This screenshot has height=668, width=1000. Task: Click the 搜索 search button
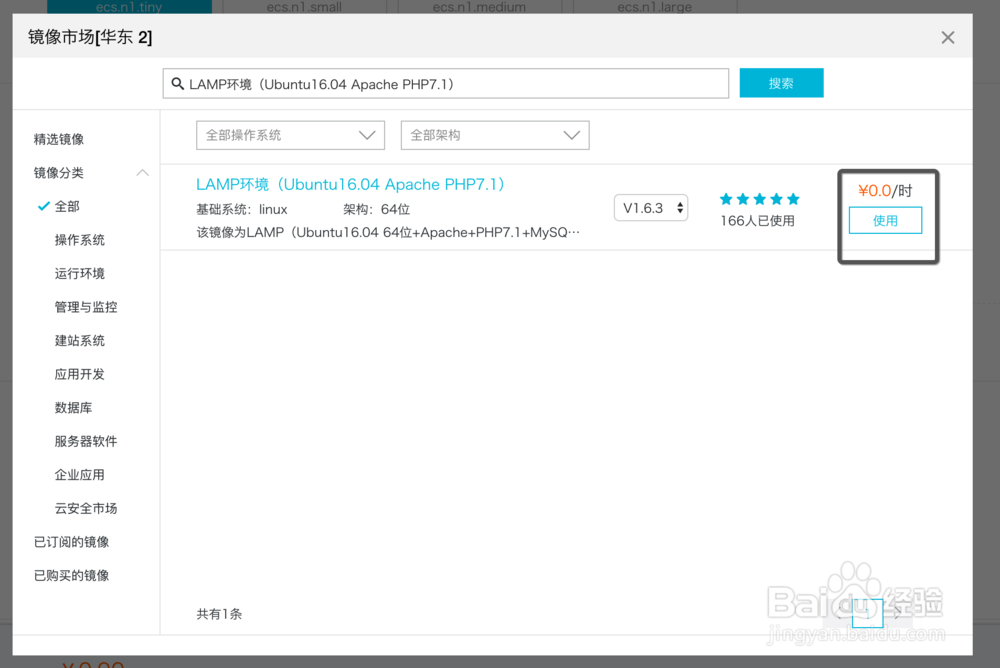[781, 83]
